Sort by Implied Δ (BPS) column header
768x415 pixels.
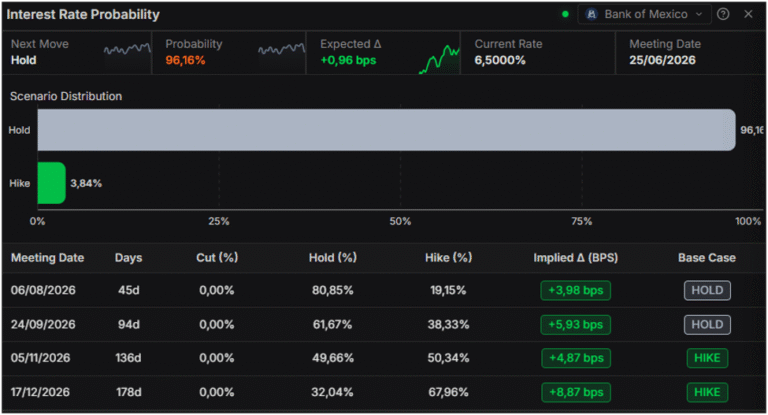coord(576,258)
